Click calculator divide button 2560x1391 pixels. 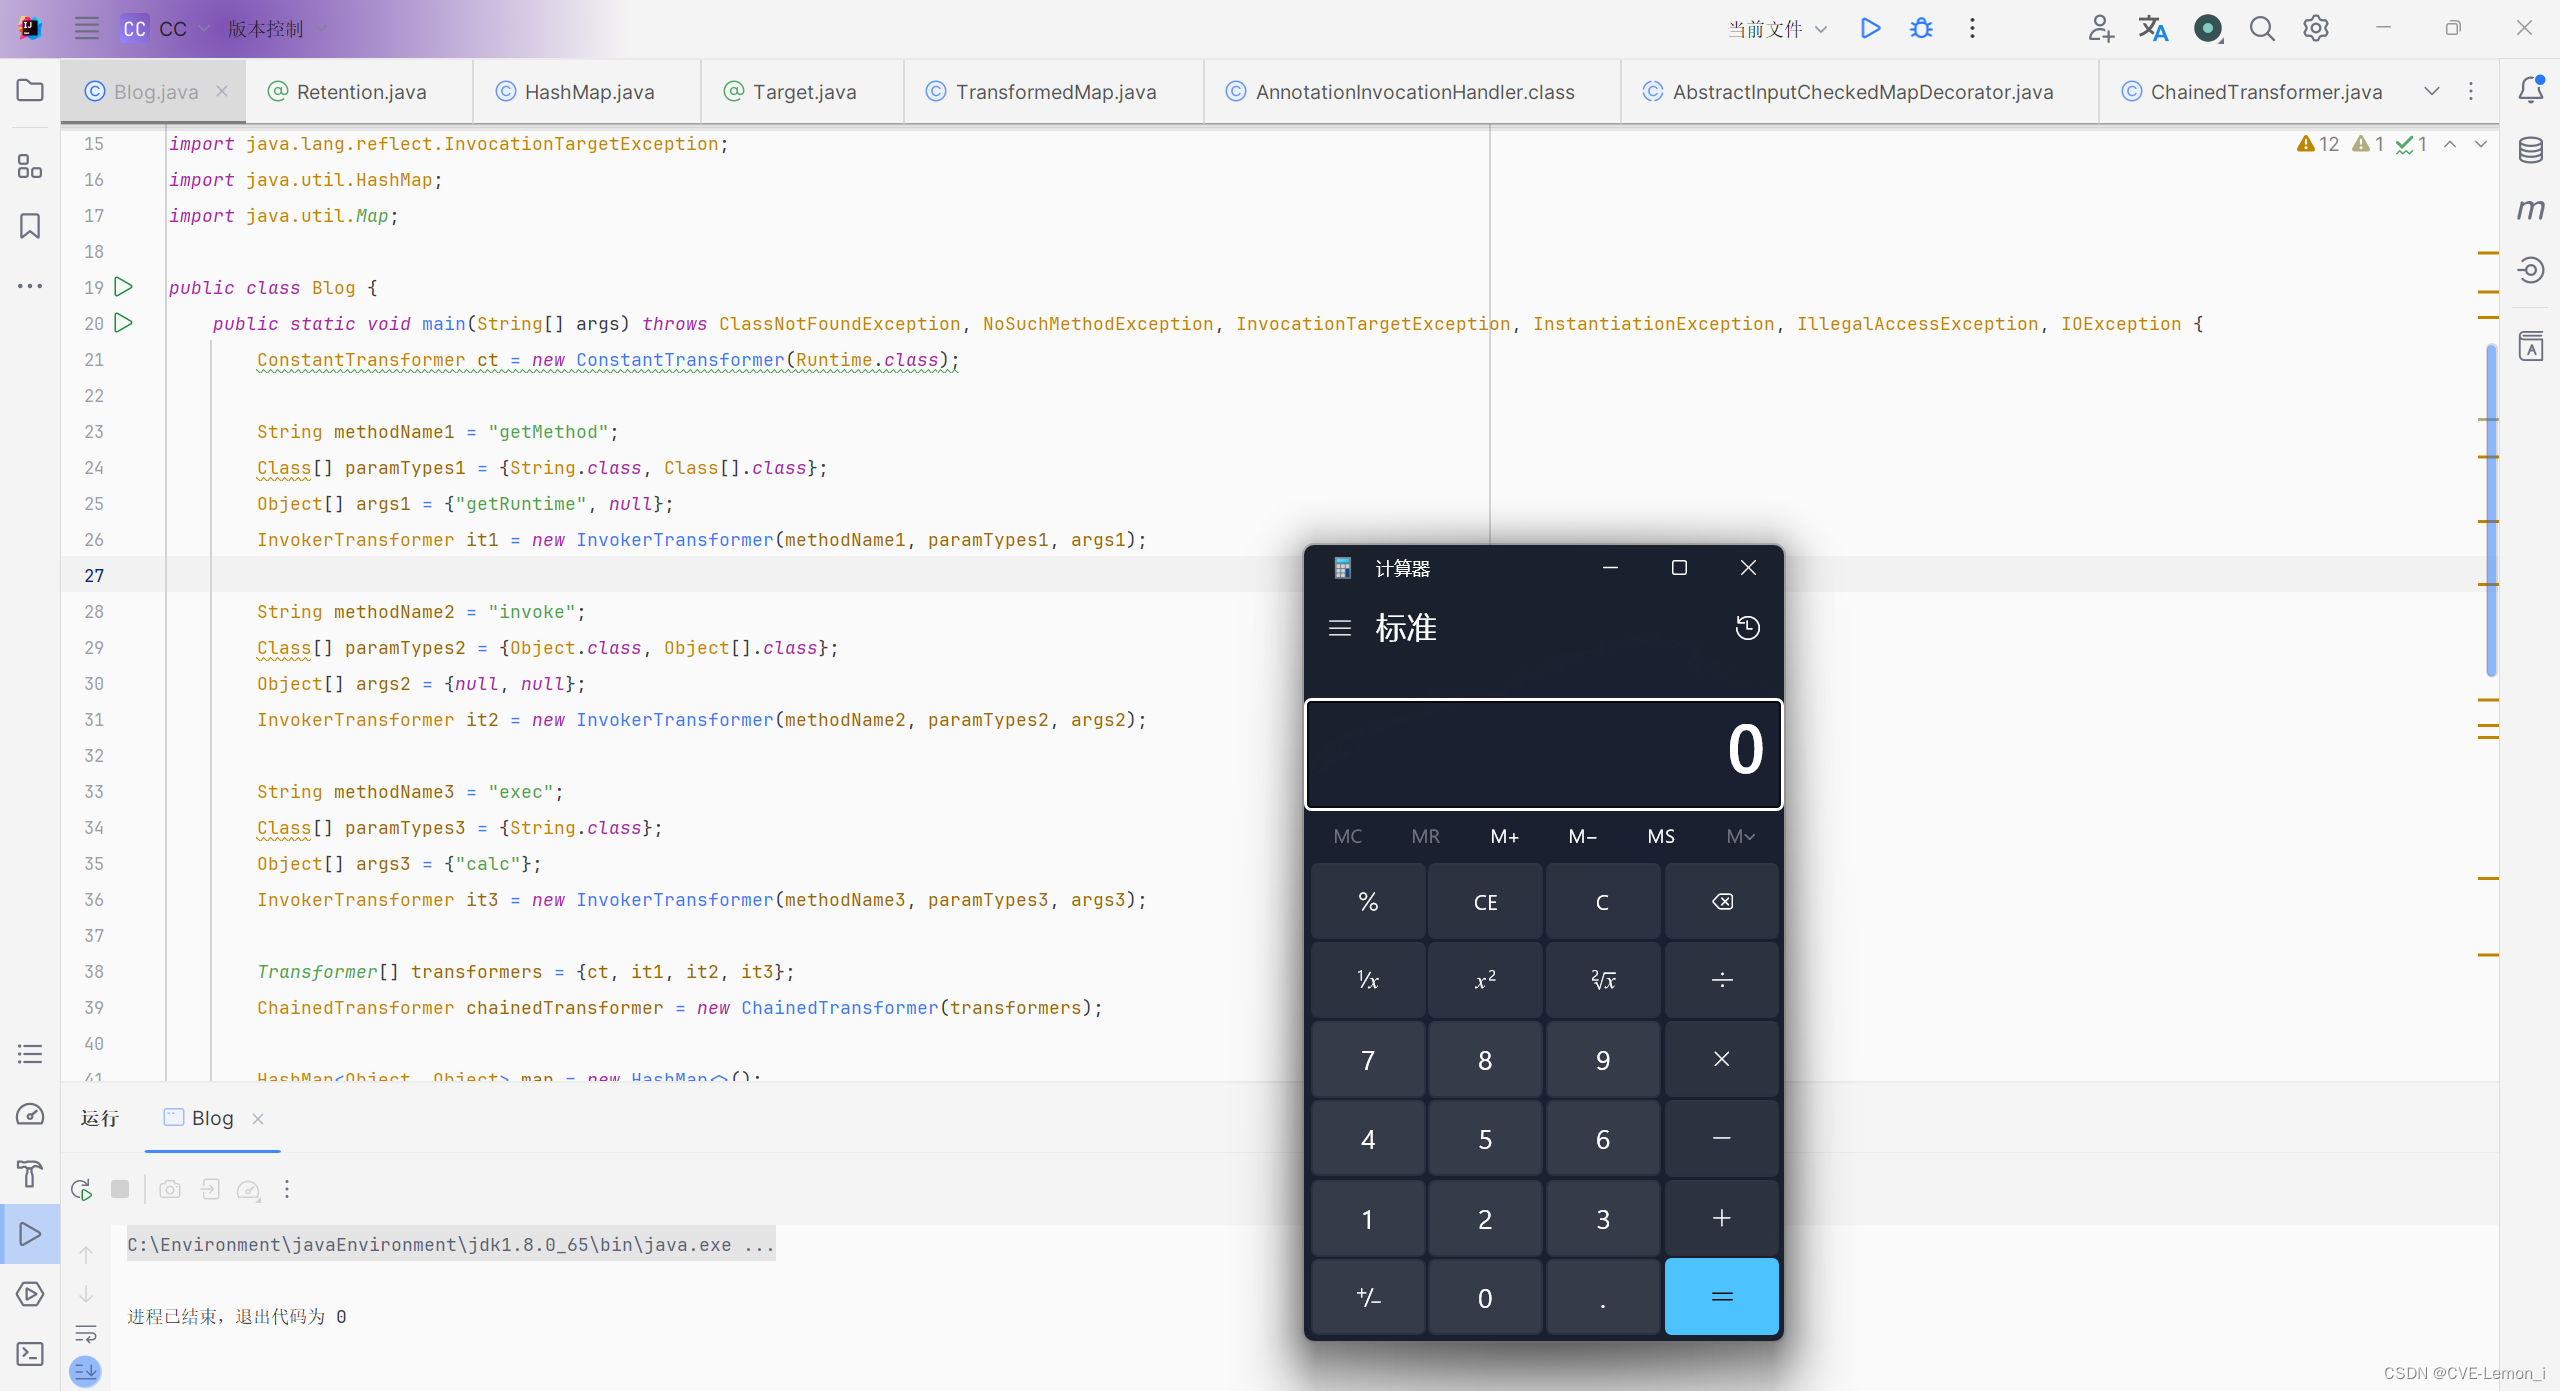coord(1721,980)
